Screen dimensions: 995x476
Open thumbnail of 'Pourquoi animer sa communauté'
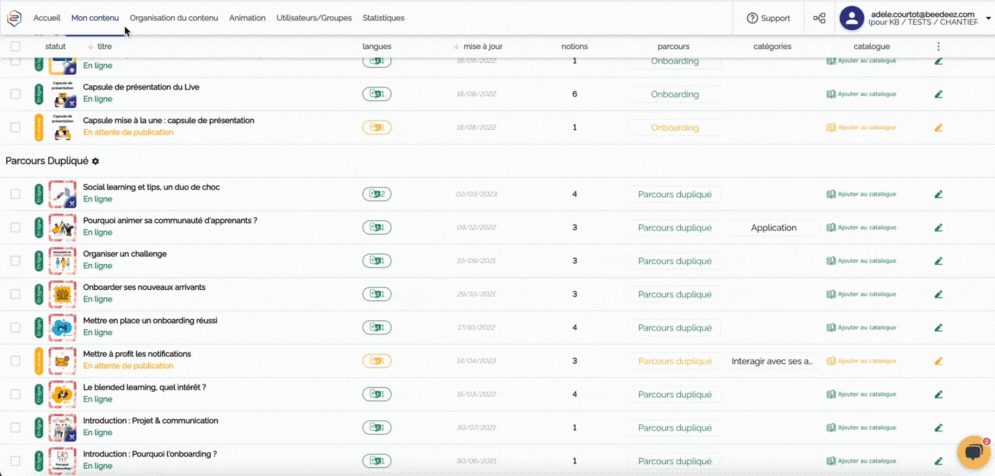(x=62, y=227)
